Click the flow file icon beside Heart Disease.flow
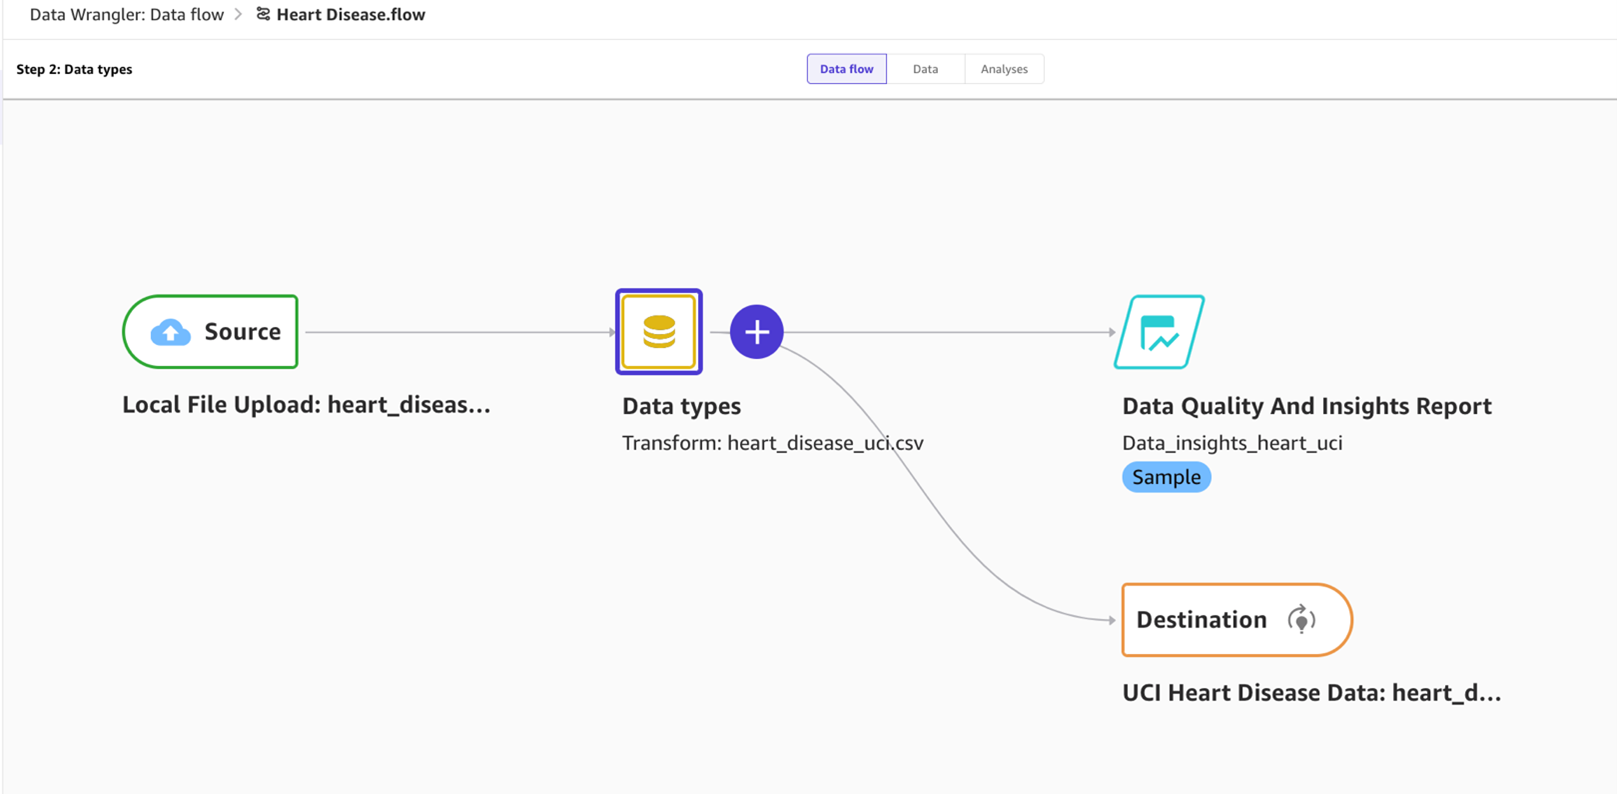Screen dimensions: 1617x794 pyautogui.click(x=263, y=14)
